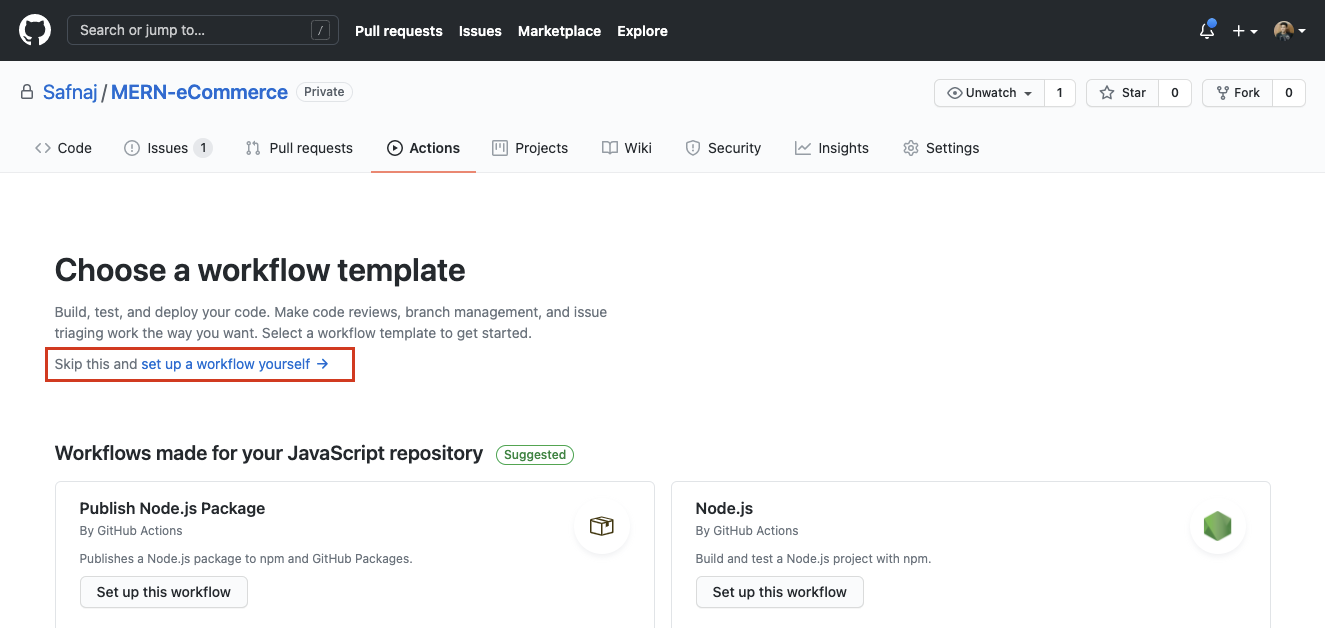Click the lock icon beside repository name
Image resolution: width=1325 pixels, height=628 pixels.
pos(27,92)
